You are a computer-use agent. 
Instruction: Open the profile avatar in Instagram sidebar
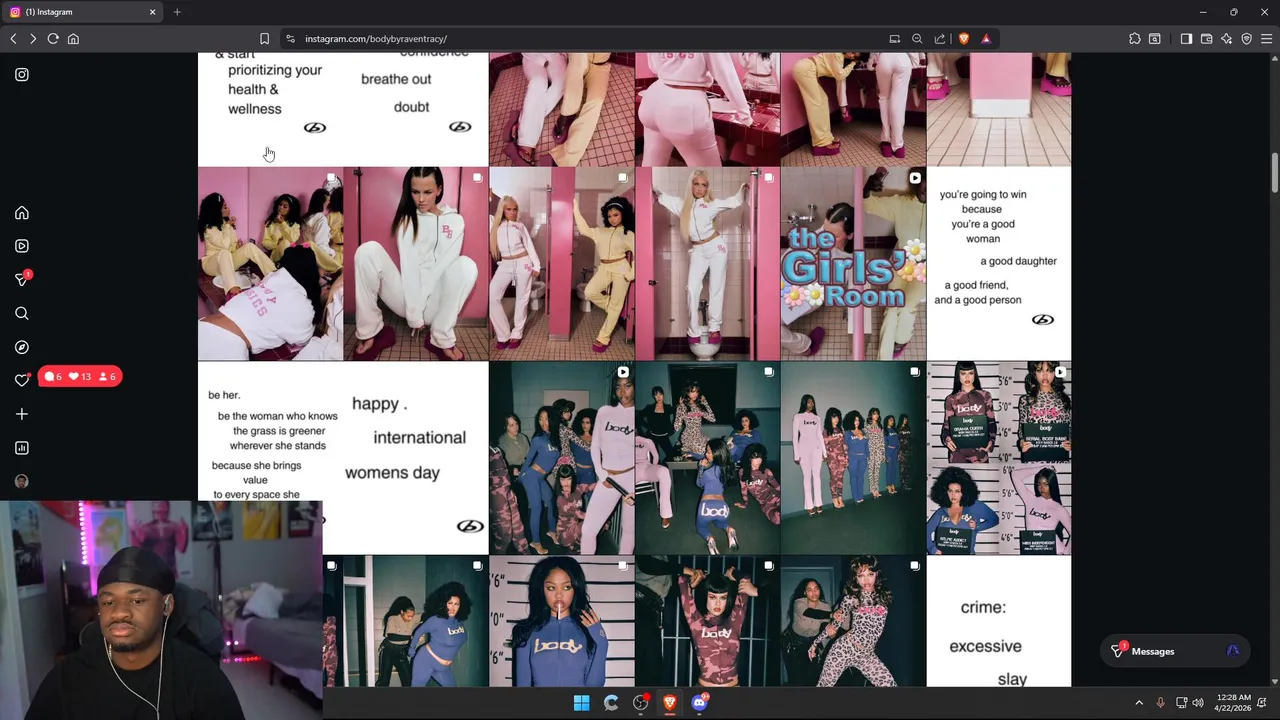pyautogui.click(x=22, y=481)
